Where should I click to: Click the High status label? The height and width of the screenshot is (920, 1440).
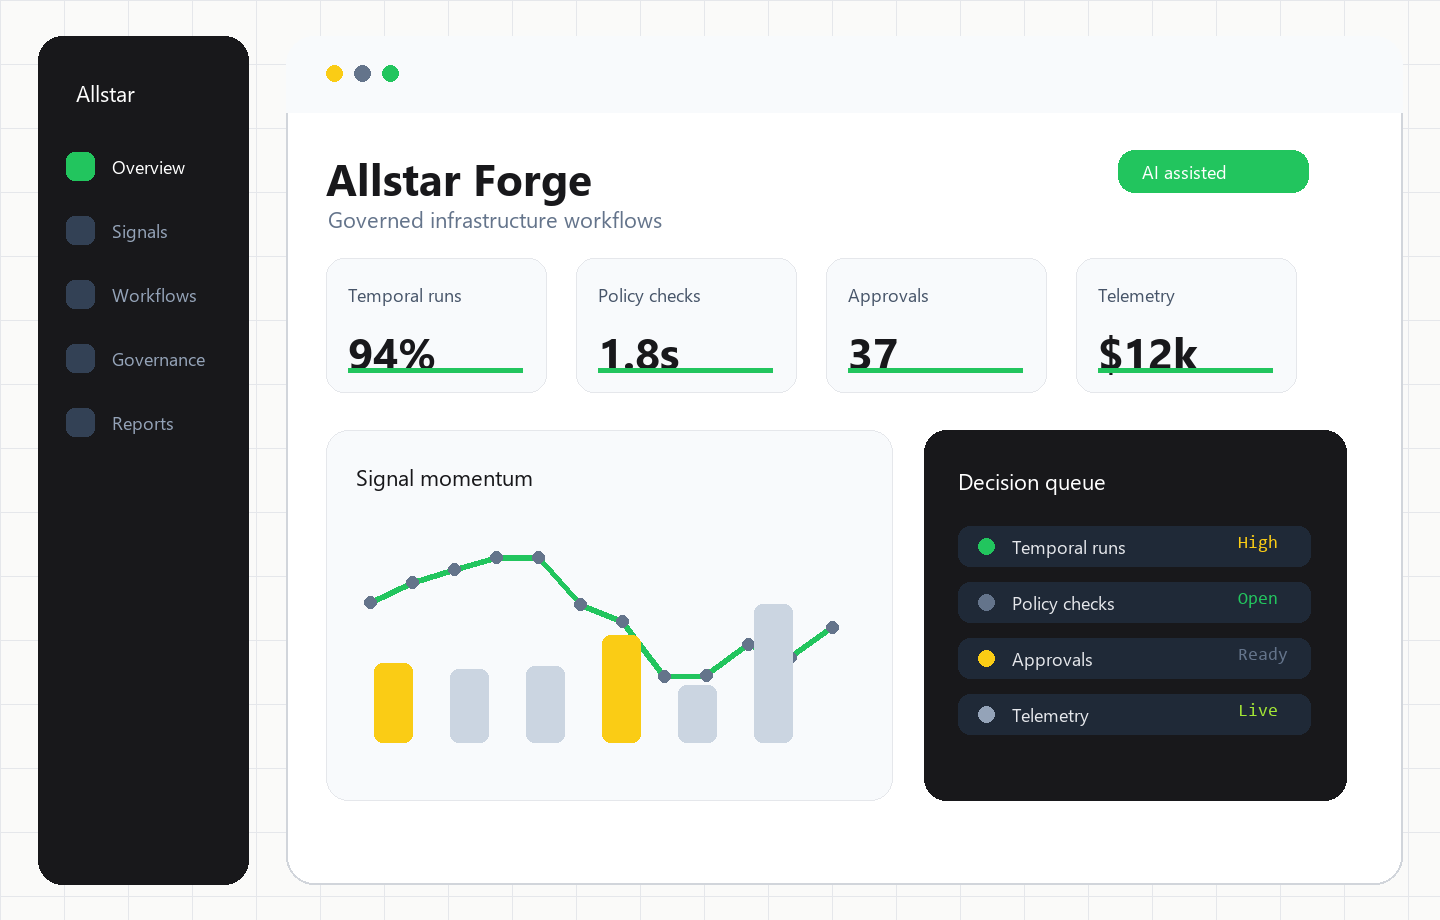1257,543
